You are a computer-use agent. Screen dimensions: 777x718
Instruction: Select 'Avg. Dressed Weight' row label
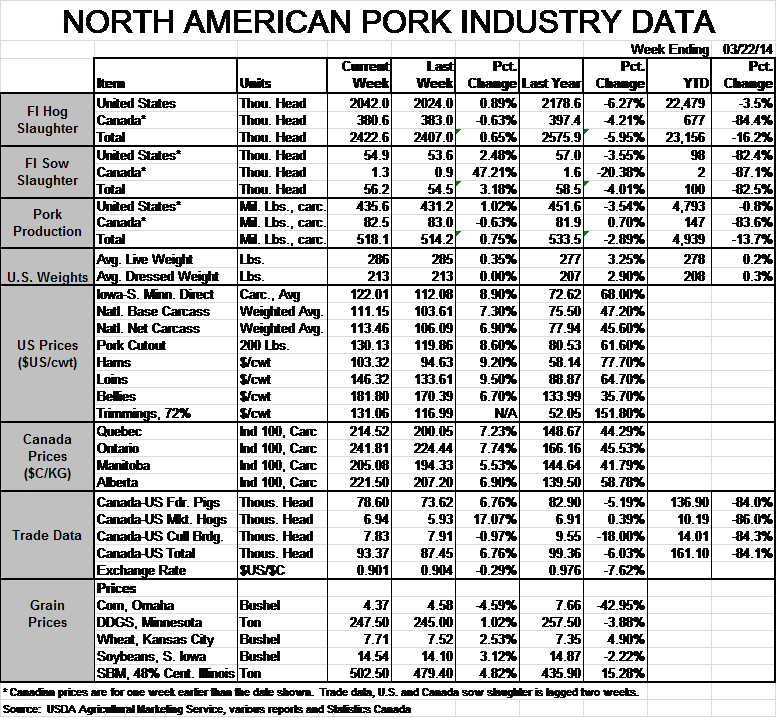[x=158, y=276]
